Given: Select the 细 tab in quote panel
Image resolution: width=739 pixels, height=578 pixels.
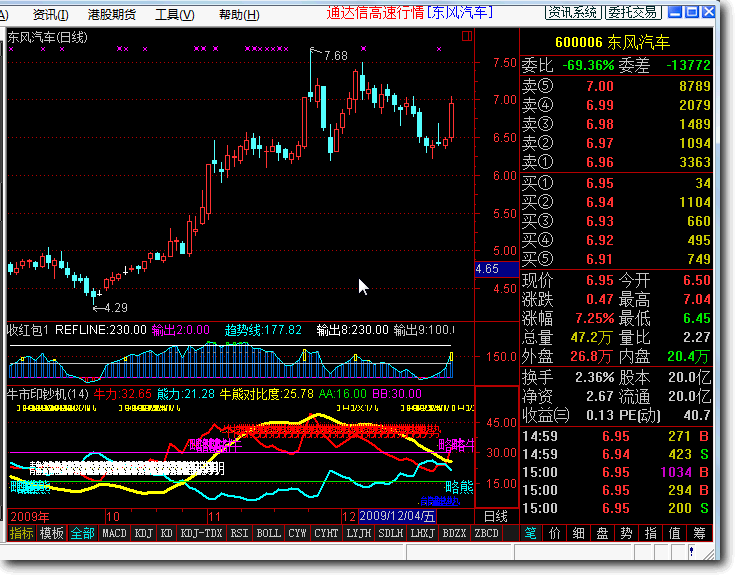Looking at the screenshot, I should (579, 533).
